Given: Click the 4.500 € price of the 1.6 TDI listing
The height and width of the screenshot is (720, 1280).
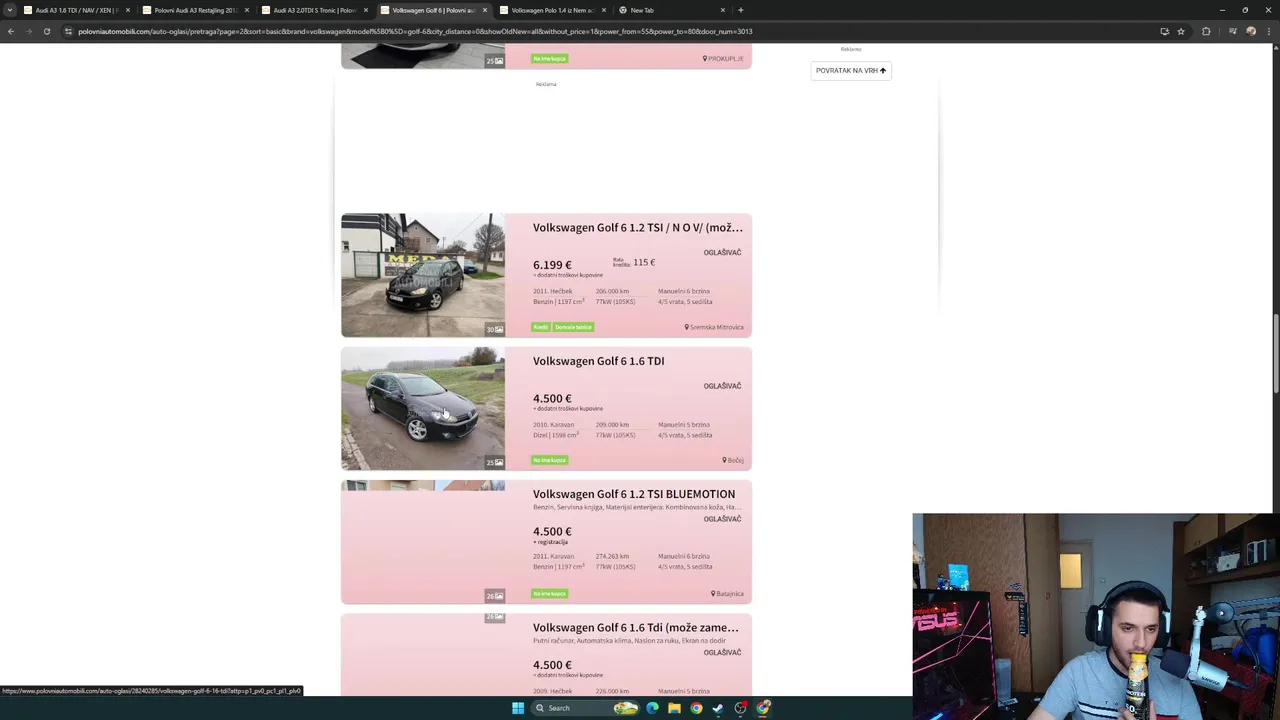Looking at the screenshot, I should click(552, 398).
